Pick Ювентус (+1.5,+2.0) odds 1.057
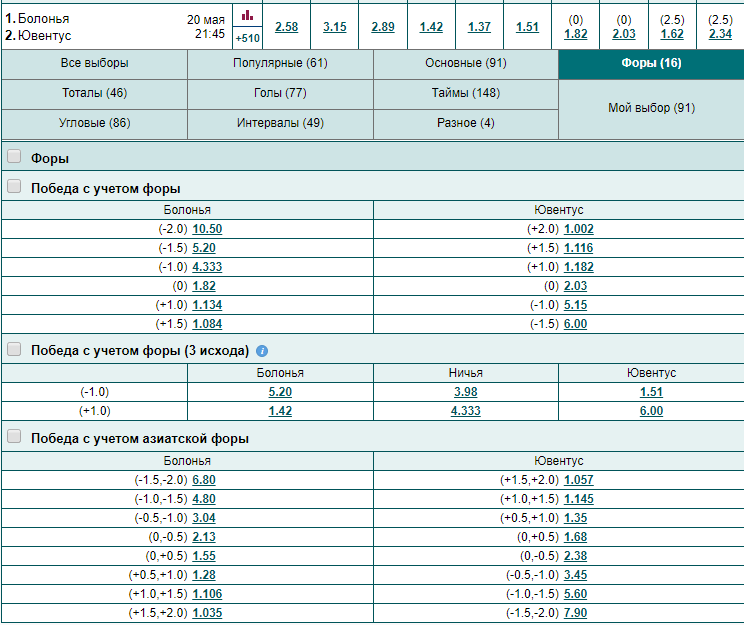This screenshot has width=744, height=625. (x=578, y=480)
